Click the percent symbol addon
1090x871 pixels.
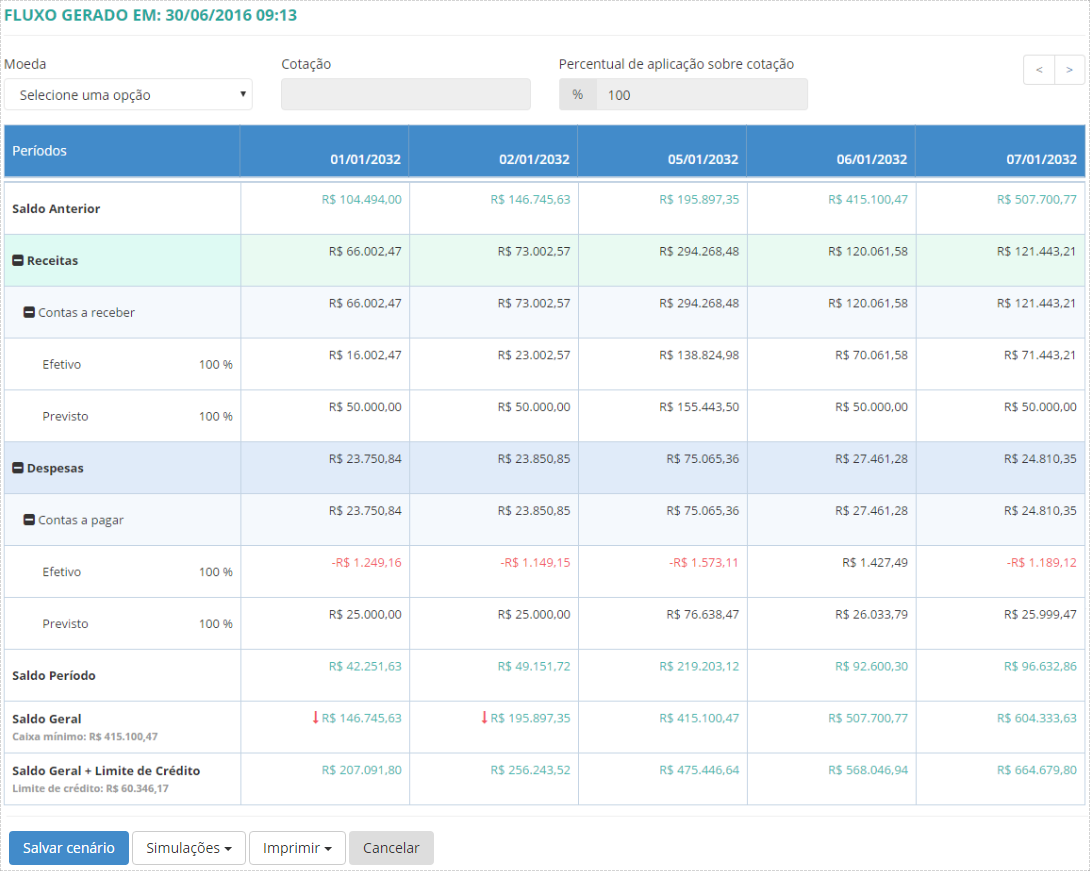577,95
